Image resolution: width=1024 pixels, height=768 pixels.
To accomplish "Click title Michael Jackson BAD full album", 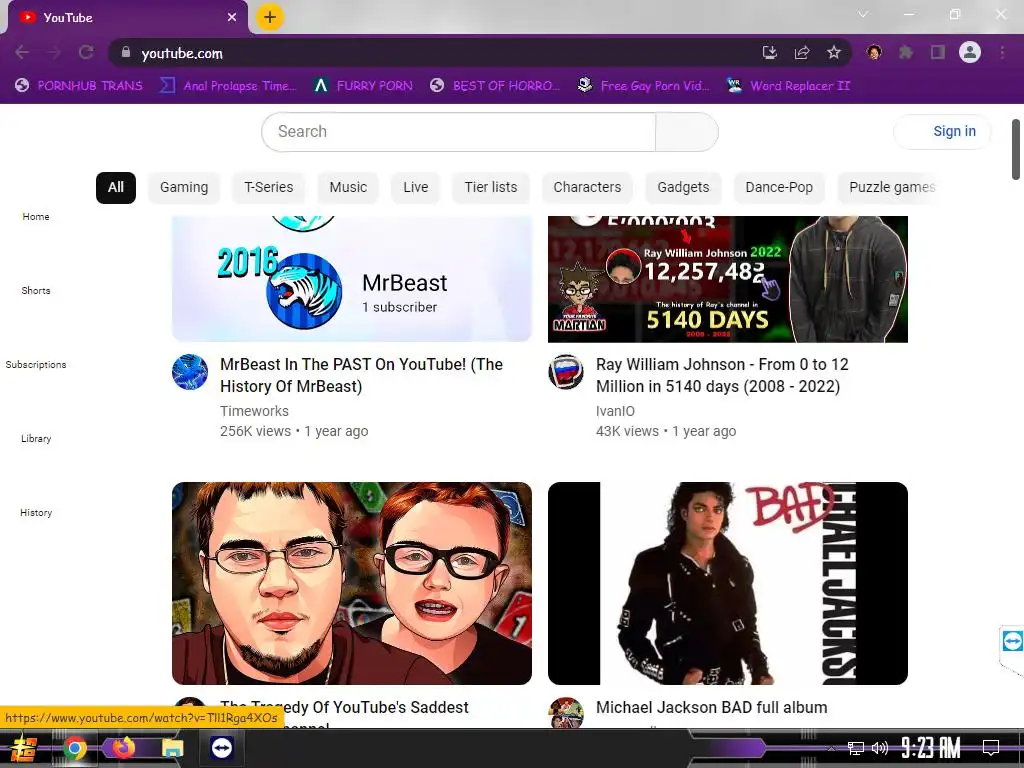I will 711,708.
